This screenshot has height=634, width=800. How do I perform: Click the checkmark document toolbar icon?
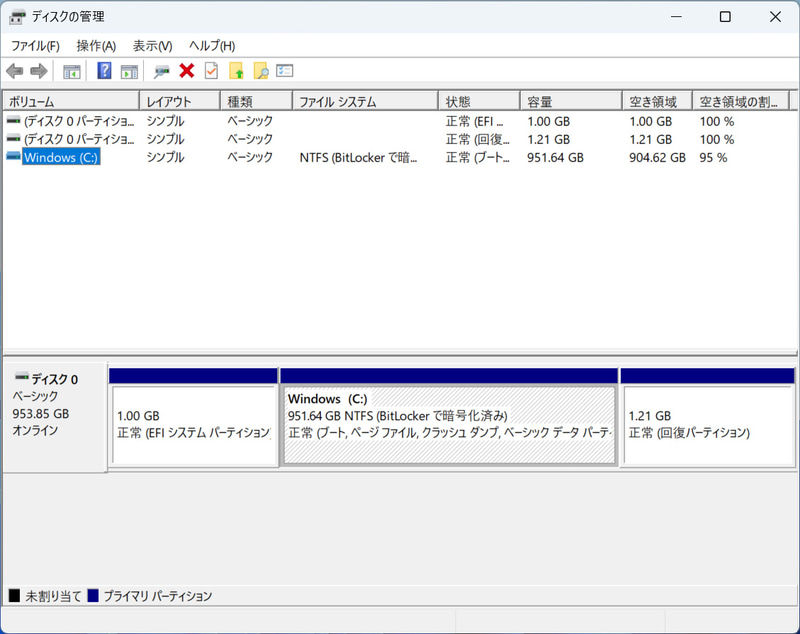[x=210, y=70]
